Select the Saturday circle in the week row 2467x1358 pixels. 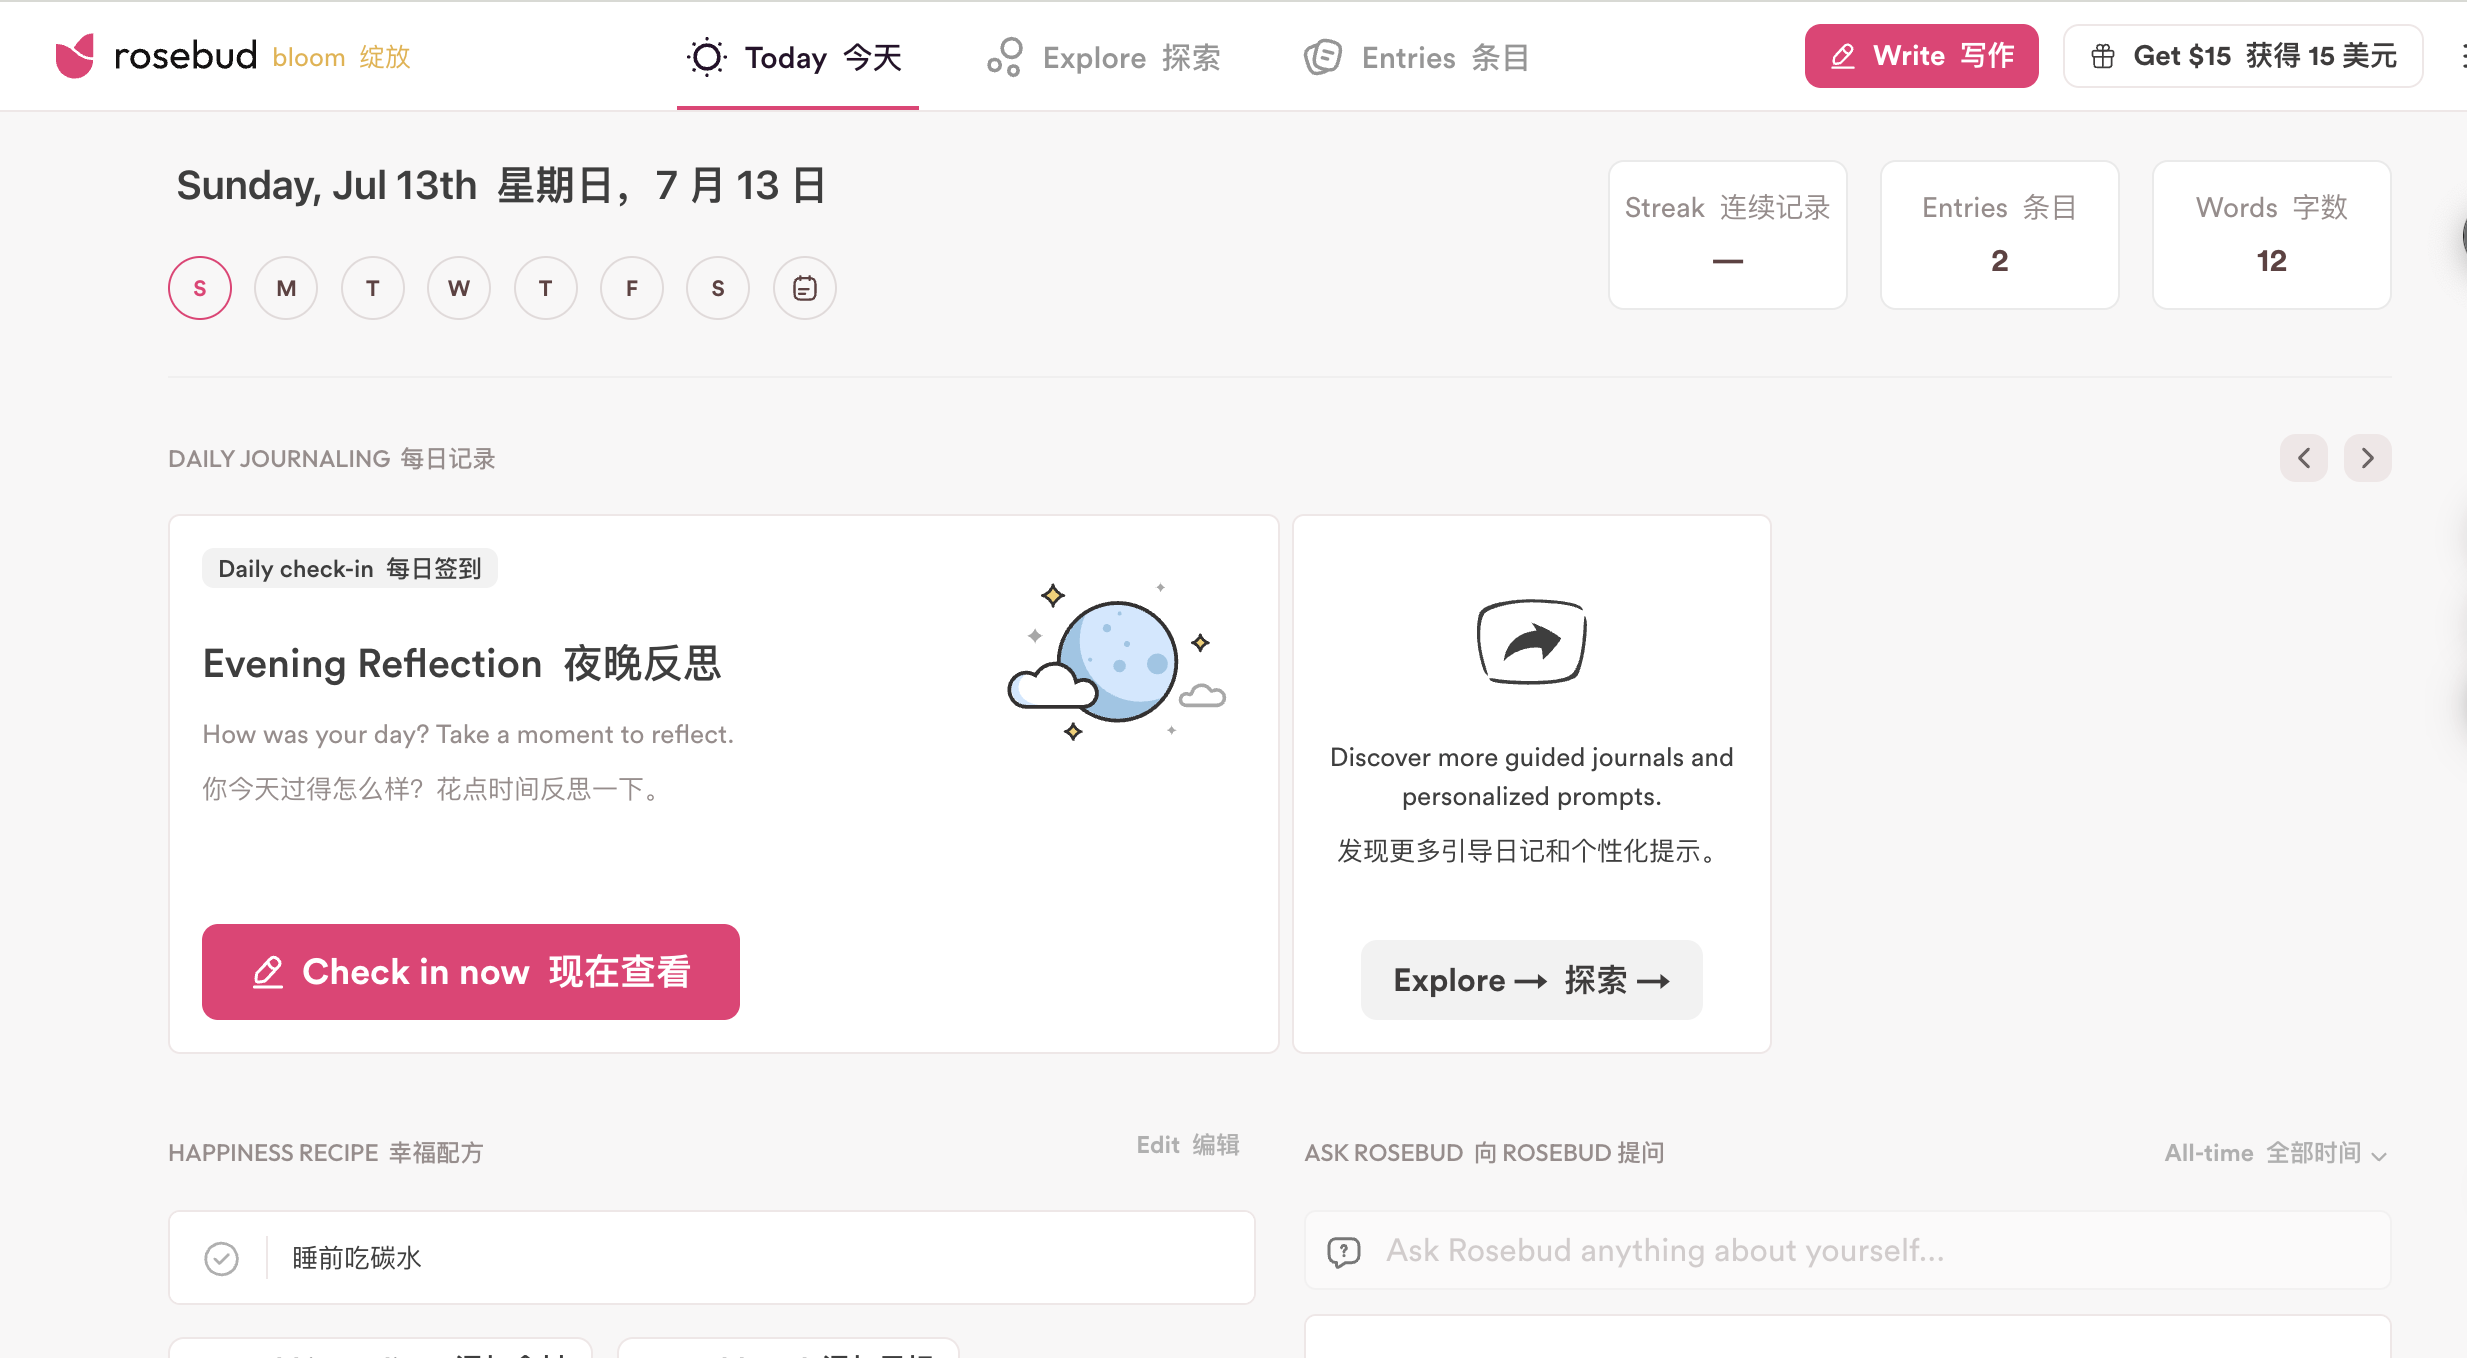pyautogui.click(x=718, y=287)
